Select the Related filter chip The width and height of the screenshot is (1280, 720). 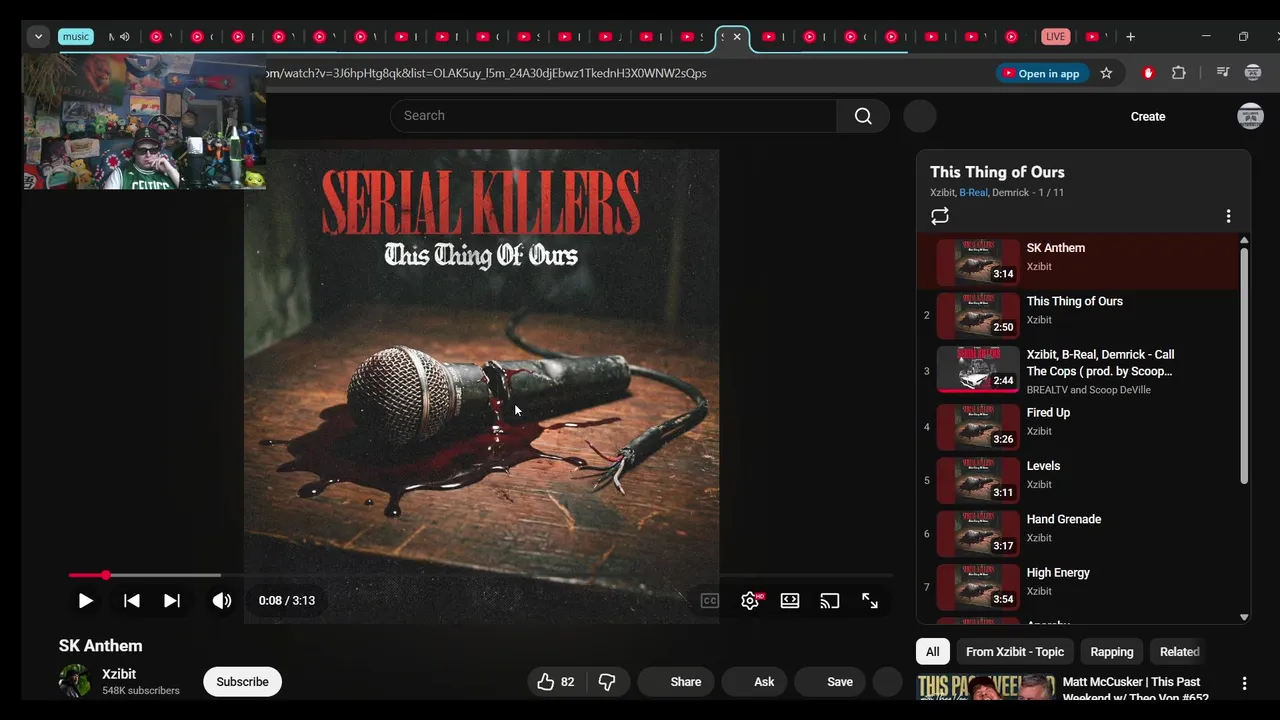(x=1180, y=652)
